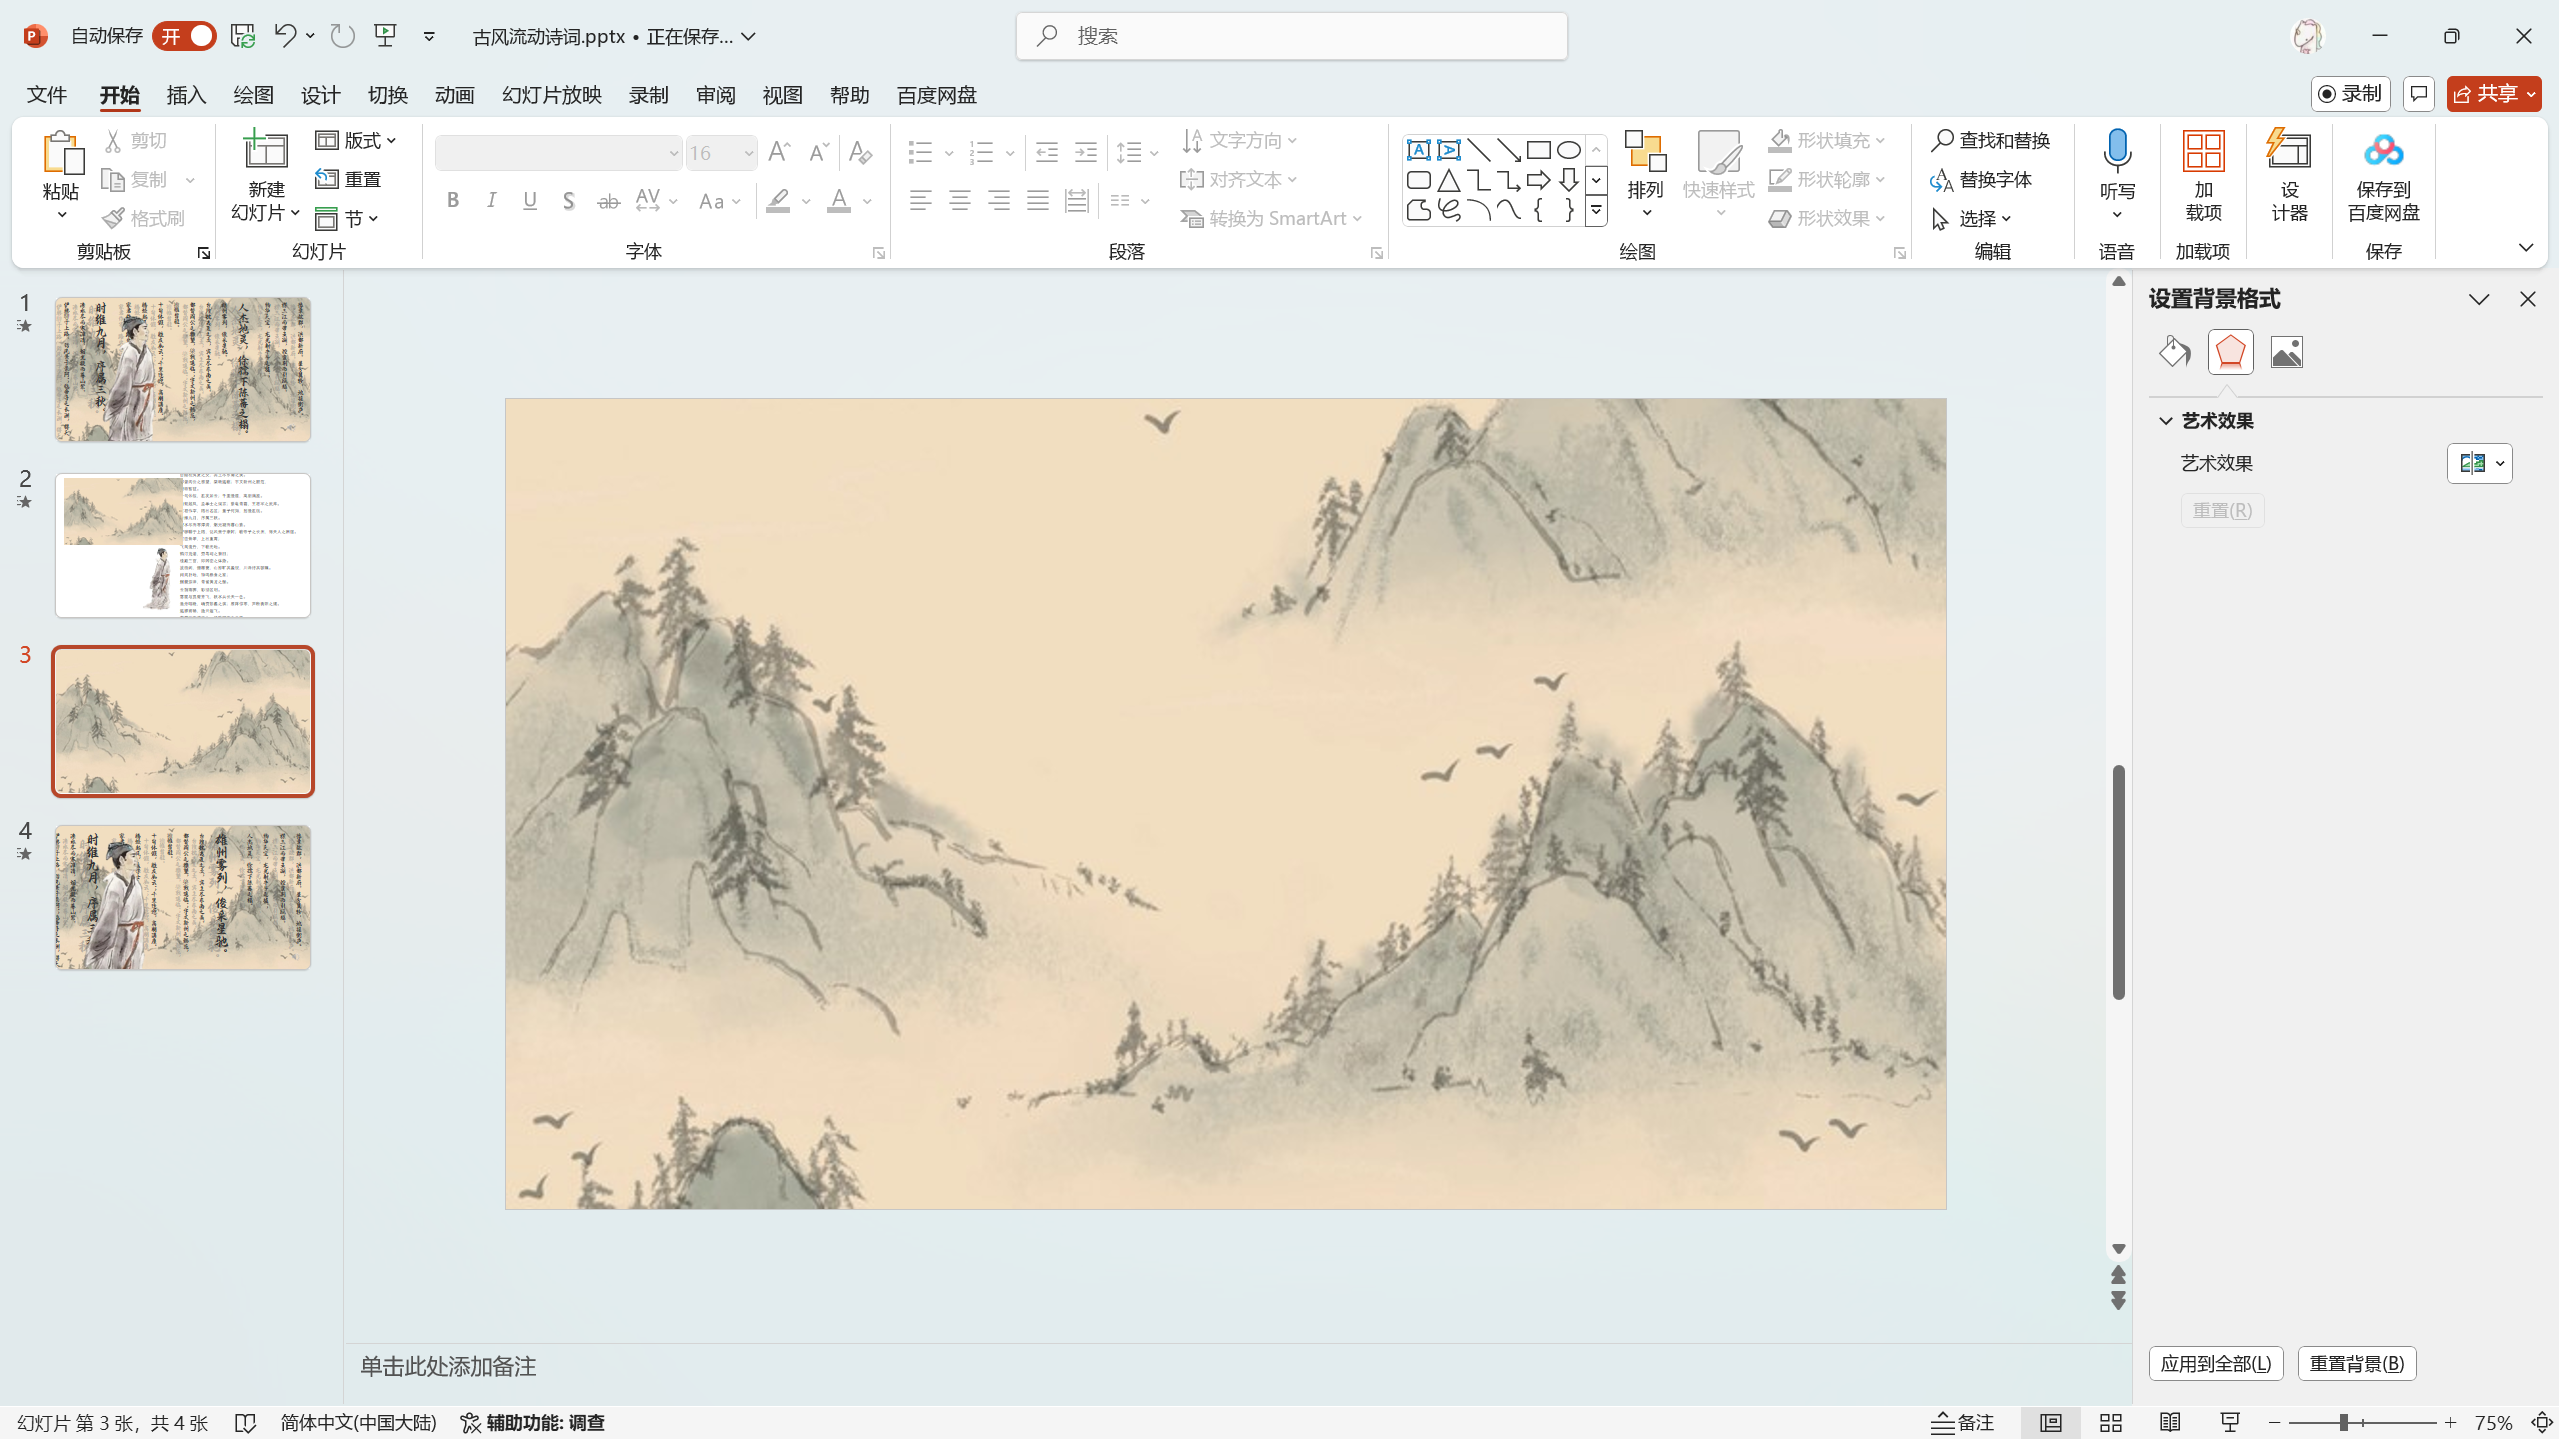This screenshot has width=2559, height=1439.
Task: Open the comments icon
Action: [x=2418, y=94]
